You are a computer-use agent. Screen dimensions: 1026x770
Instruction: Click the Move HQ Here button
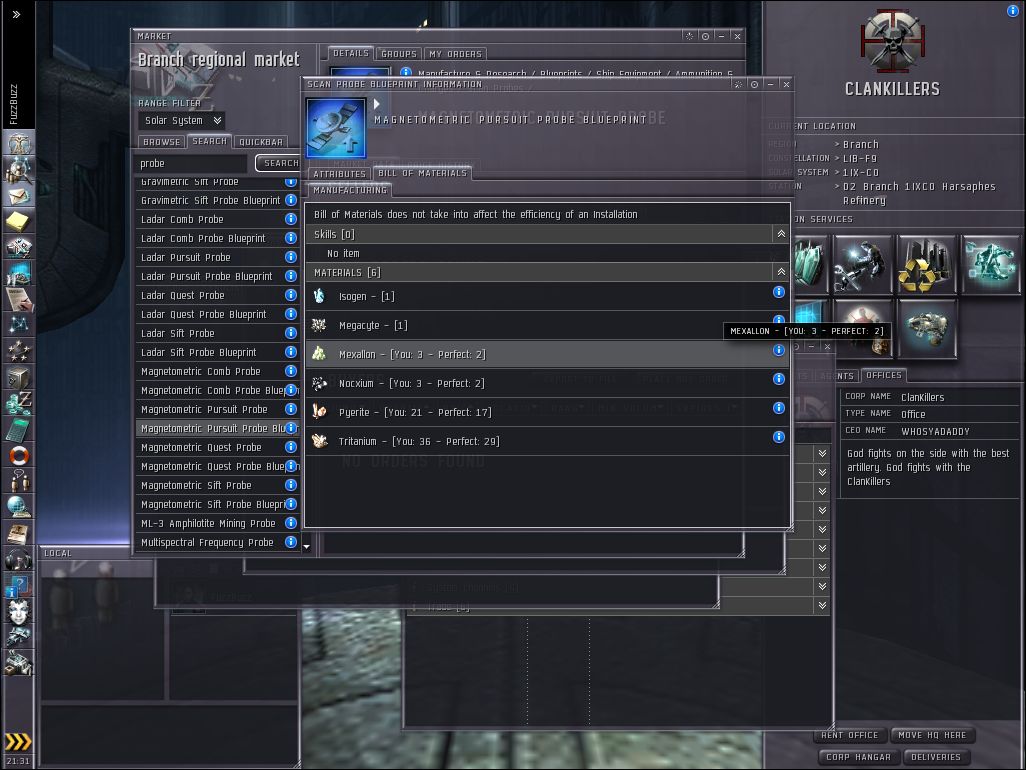point(932,735)
